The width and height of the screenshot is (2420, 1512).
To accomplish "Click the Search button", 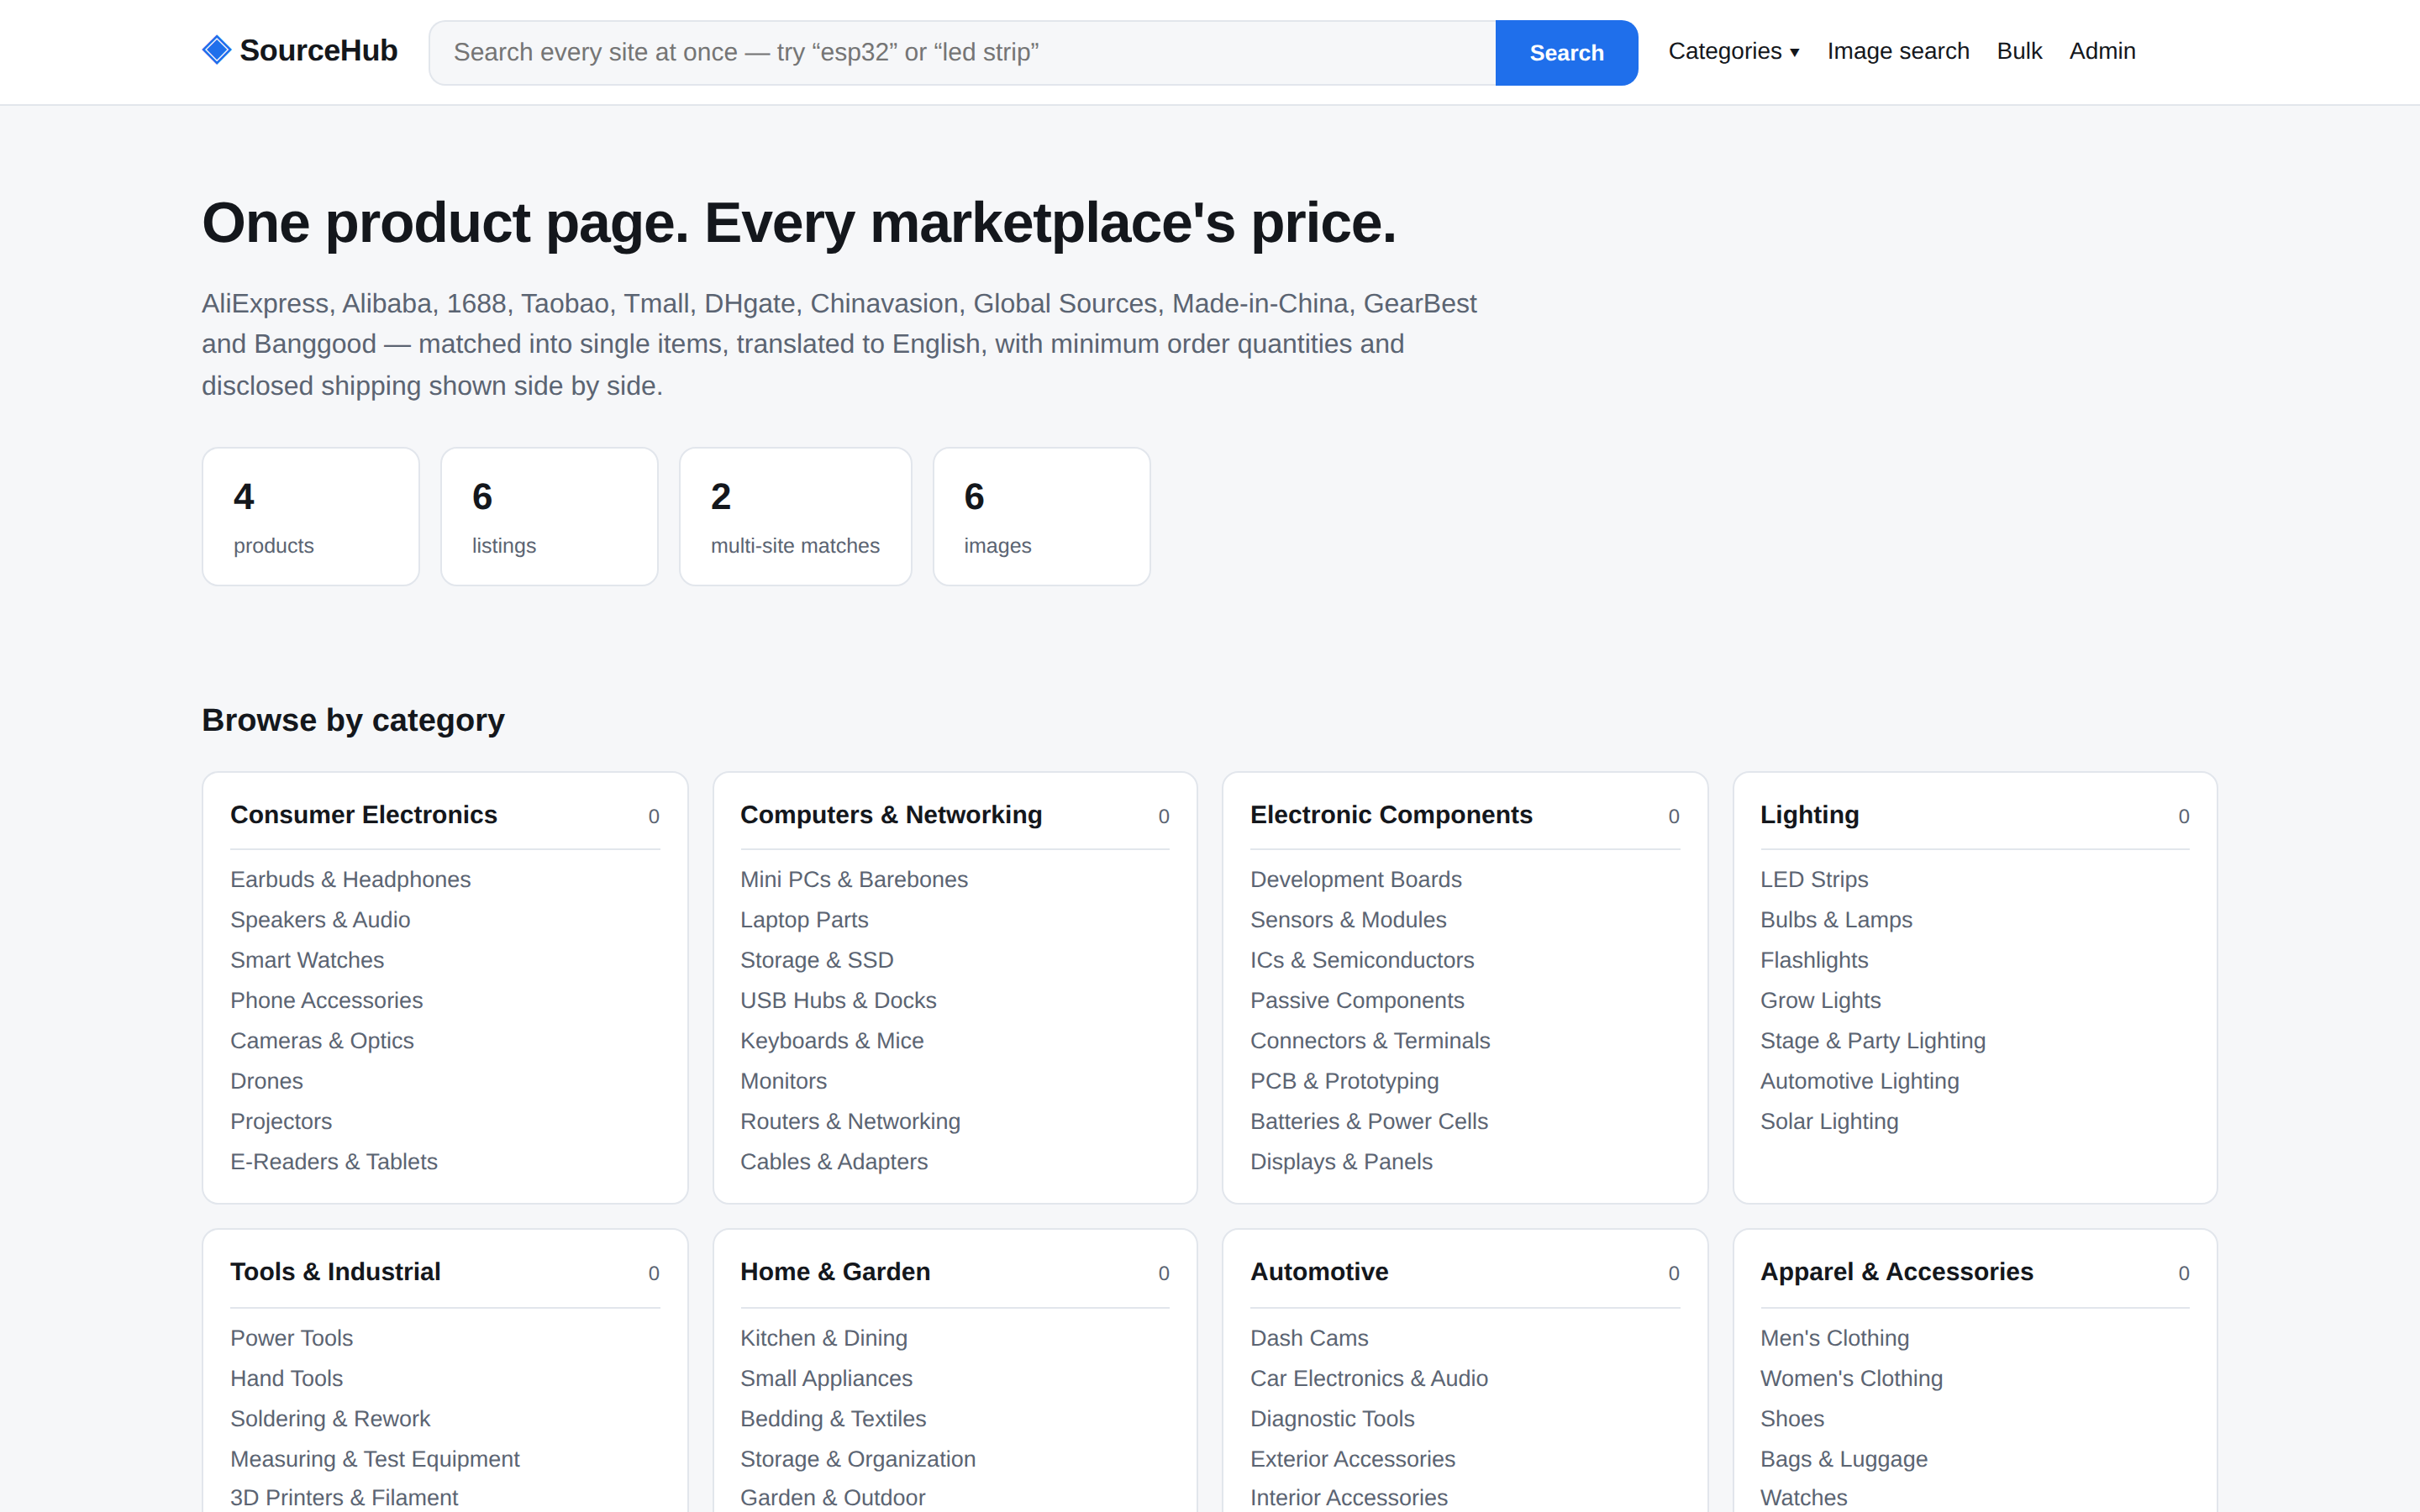I will pyautogui.click(x=1566, y=53).
